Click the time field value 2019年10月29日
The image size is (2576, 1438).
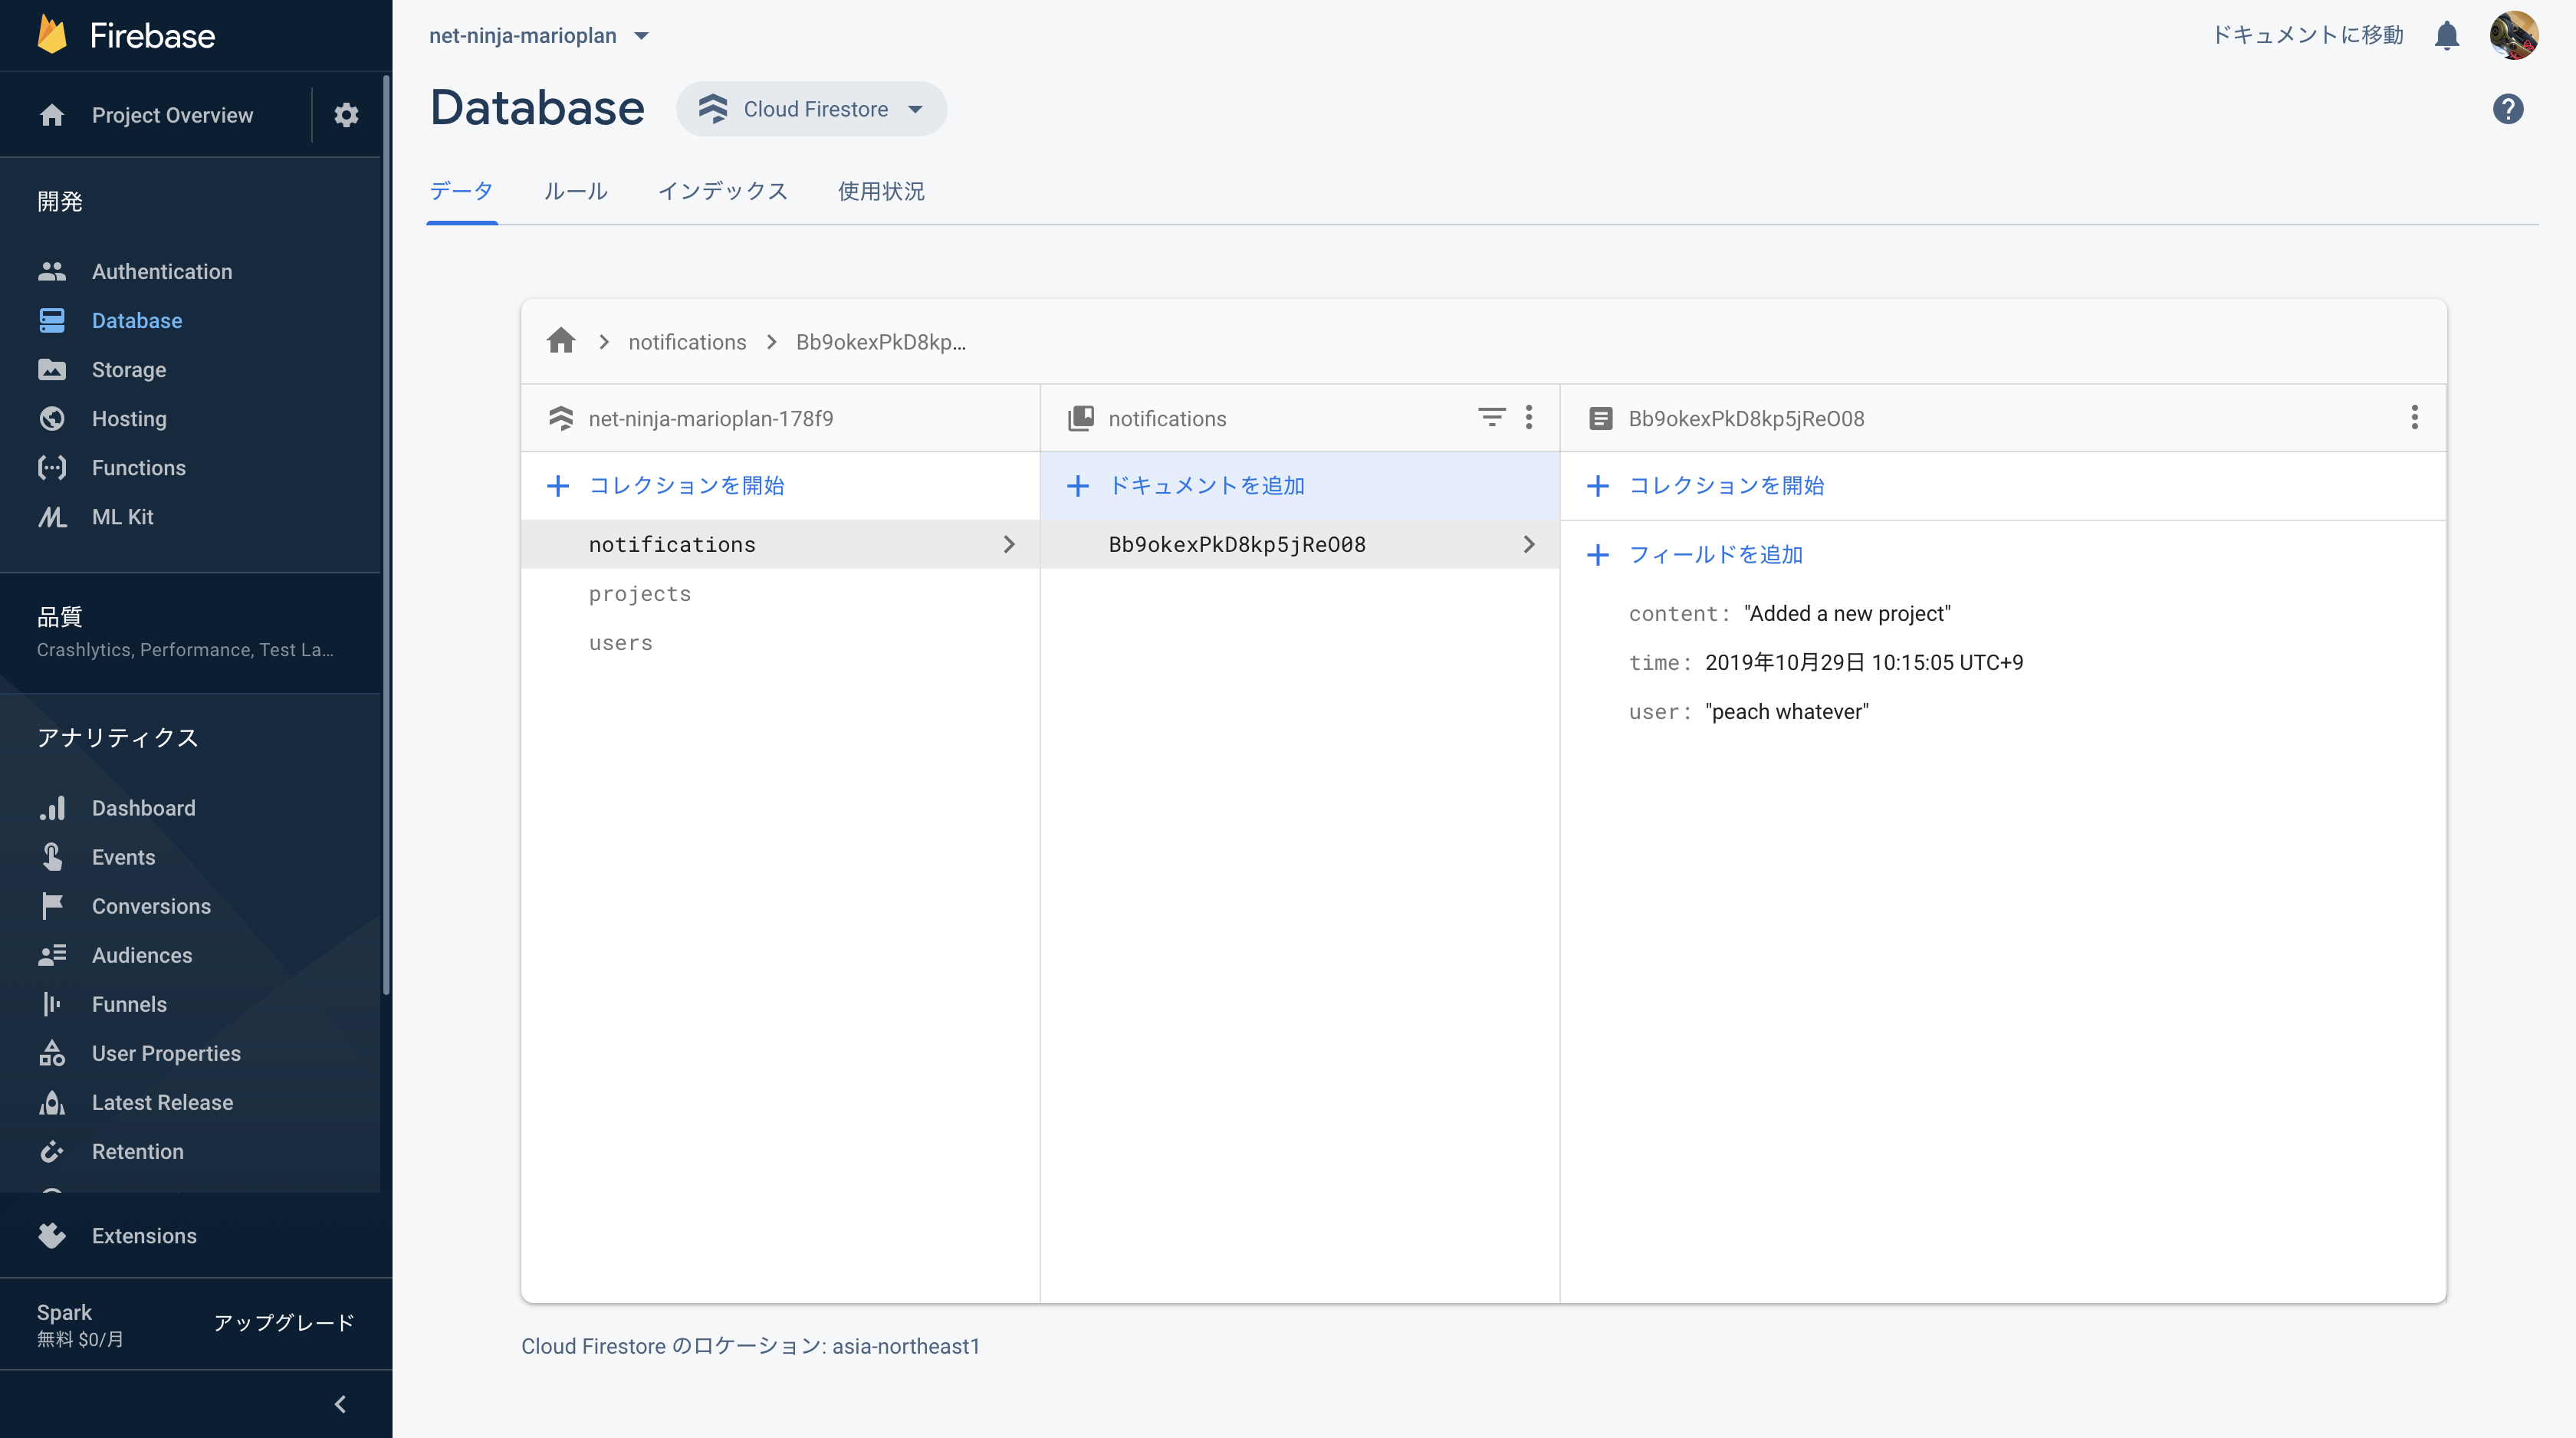(x=1864, y=662)
